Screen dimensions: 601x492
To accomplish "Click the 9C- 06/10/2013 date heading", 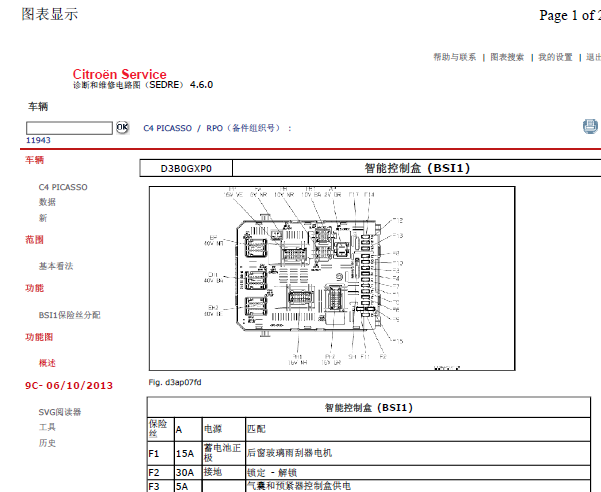I will pyautogui.click(x=69, y=385).
